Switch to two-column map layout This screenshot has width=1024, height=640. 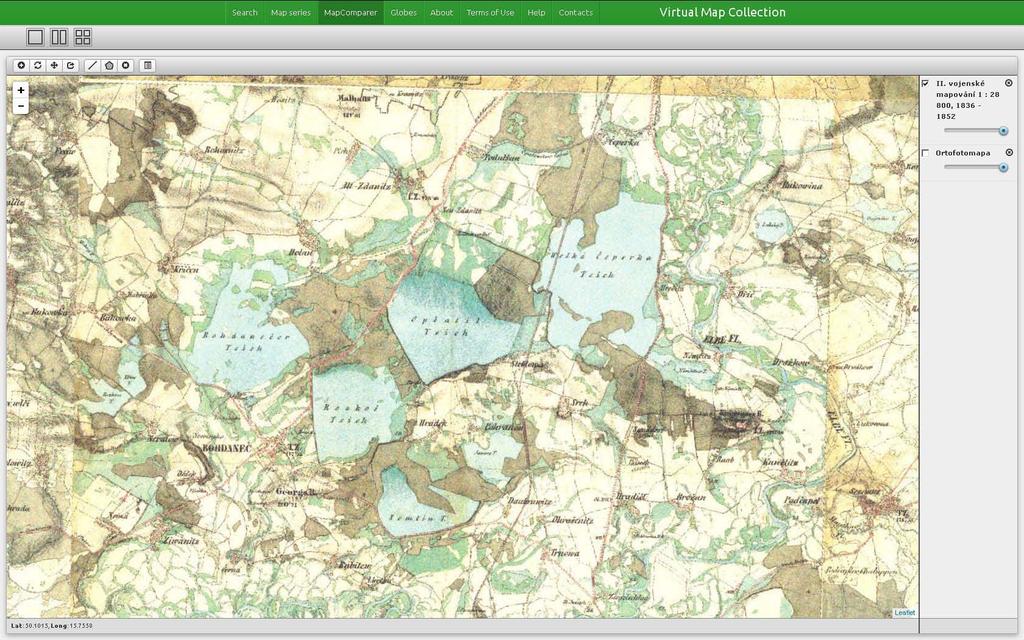[59, 37]
